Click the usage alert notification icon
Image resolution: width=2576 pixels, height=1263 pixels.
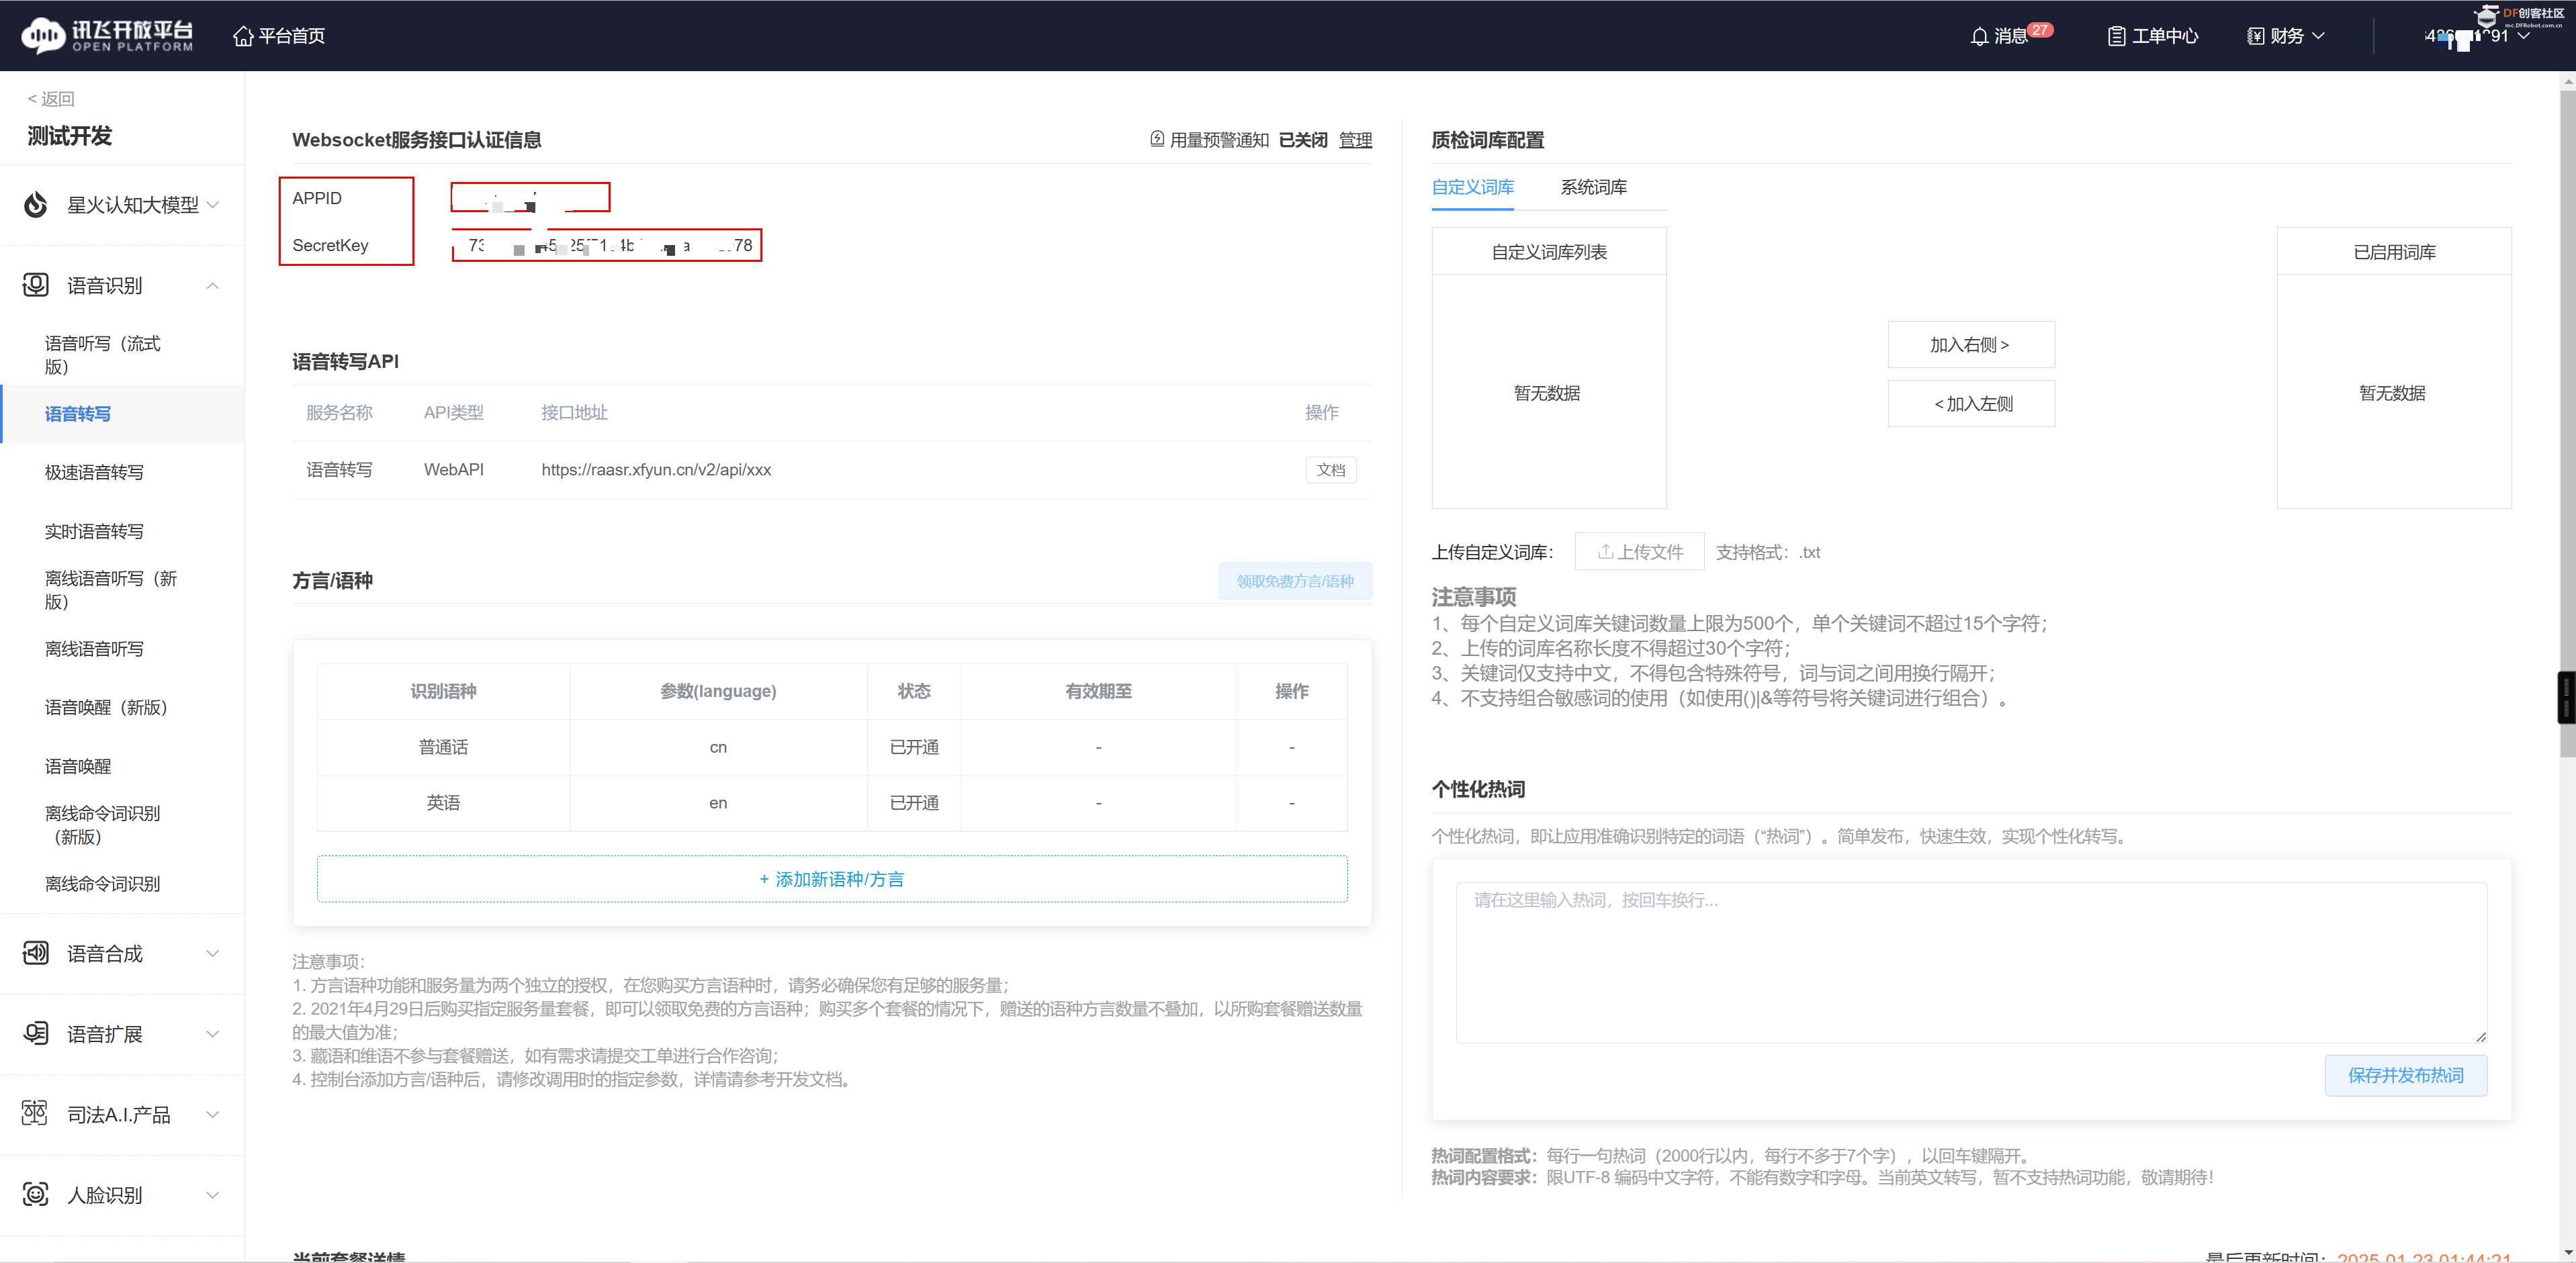click(1157, 139)
